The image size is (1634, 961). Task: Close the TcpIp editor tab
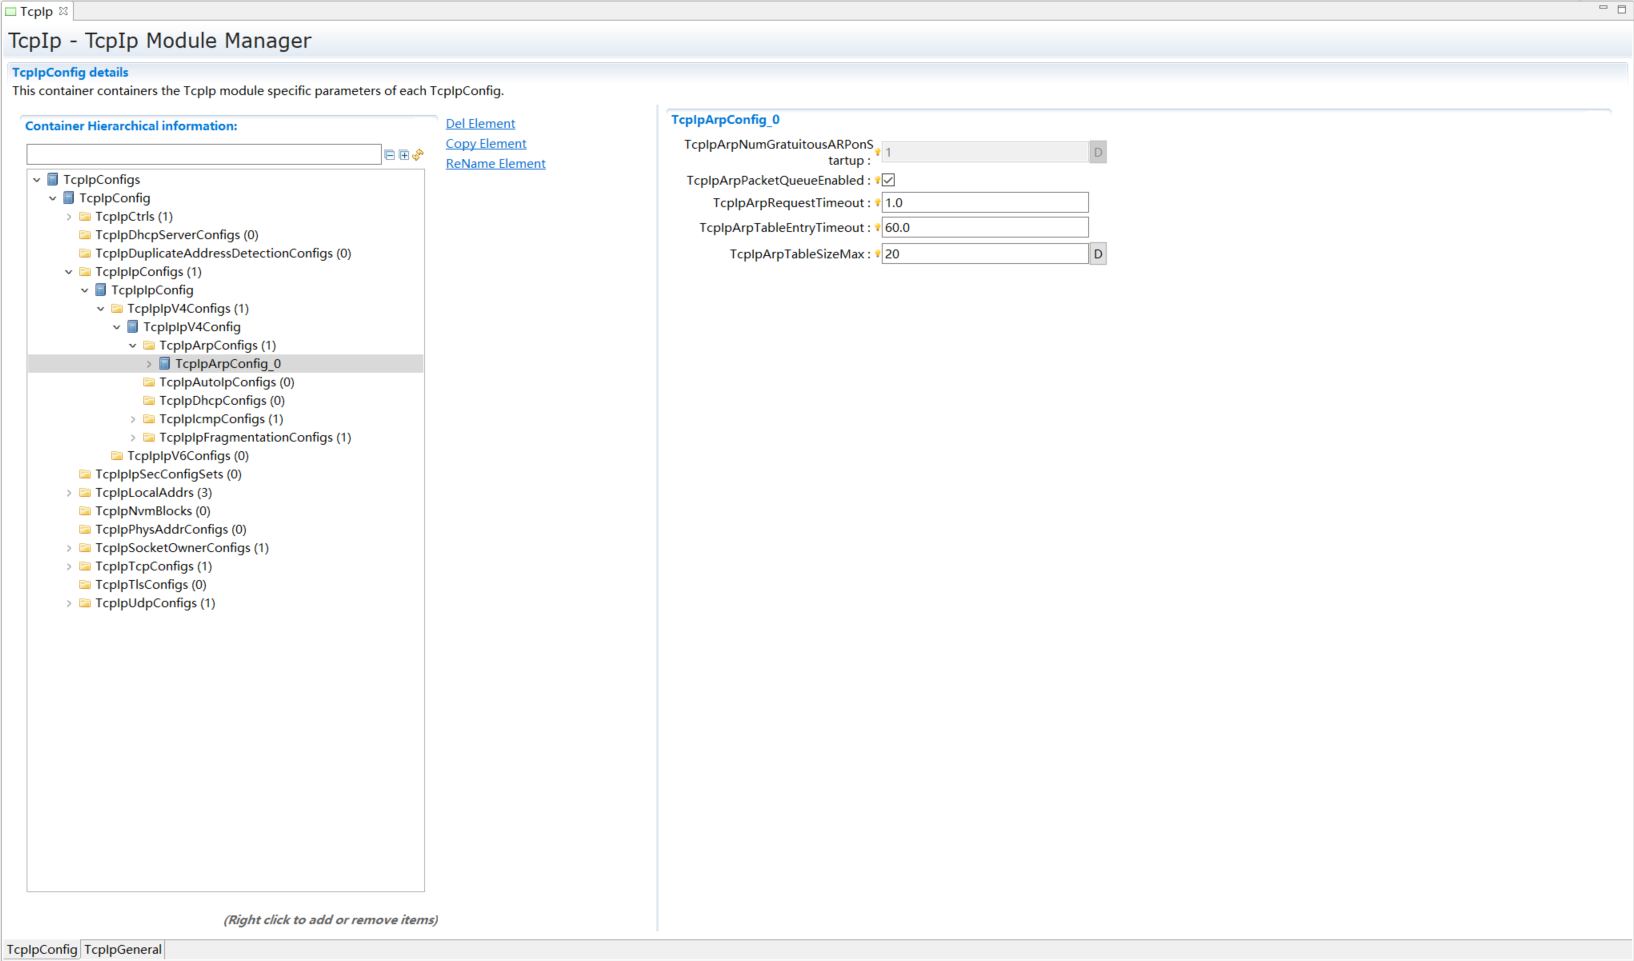(x=63, y=11)
